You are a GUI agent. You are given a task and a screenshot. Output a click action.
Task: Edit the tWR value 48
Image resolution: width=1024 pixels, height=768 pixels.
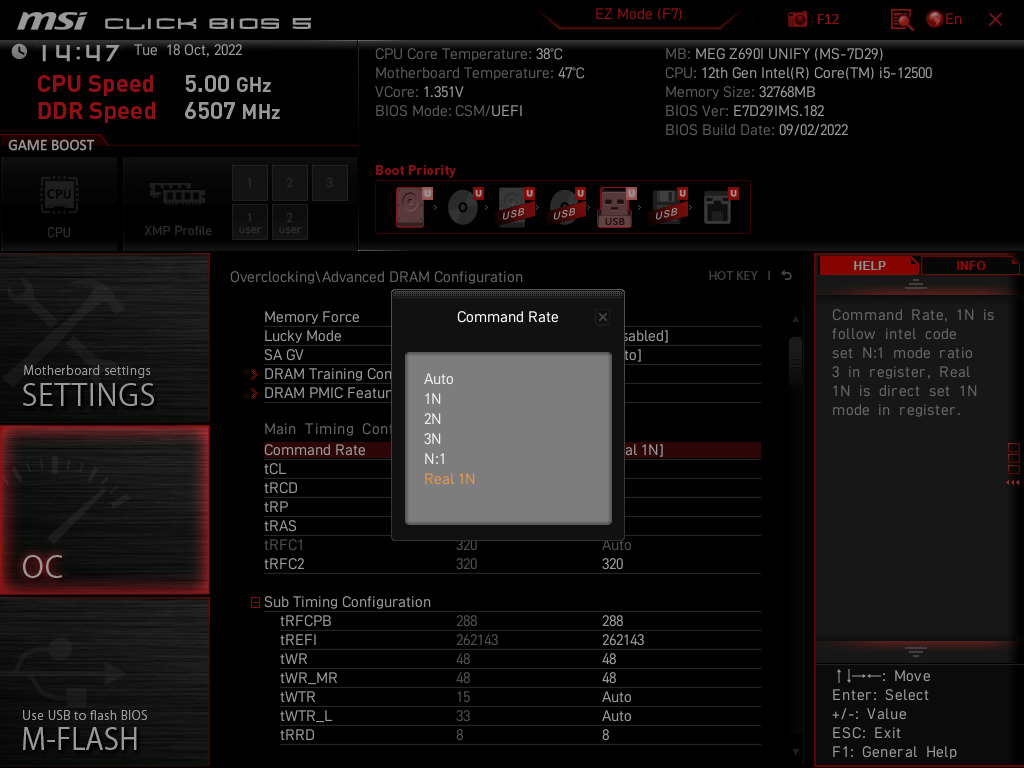[x=609, y=659]
